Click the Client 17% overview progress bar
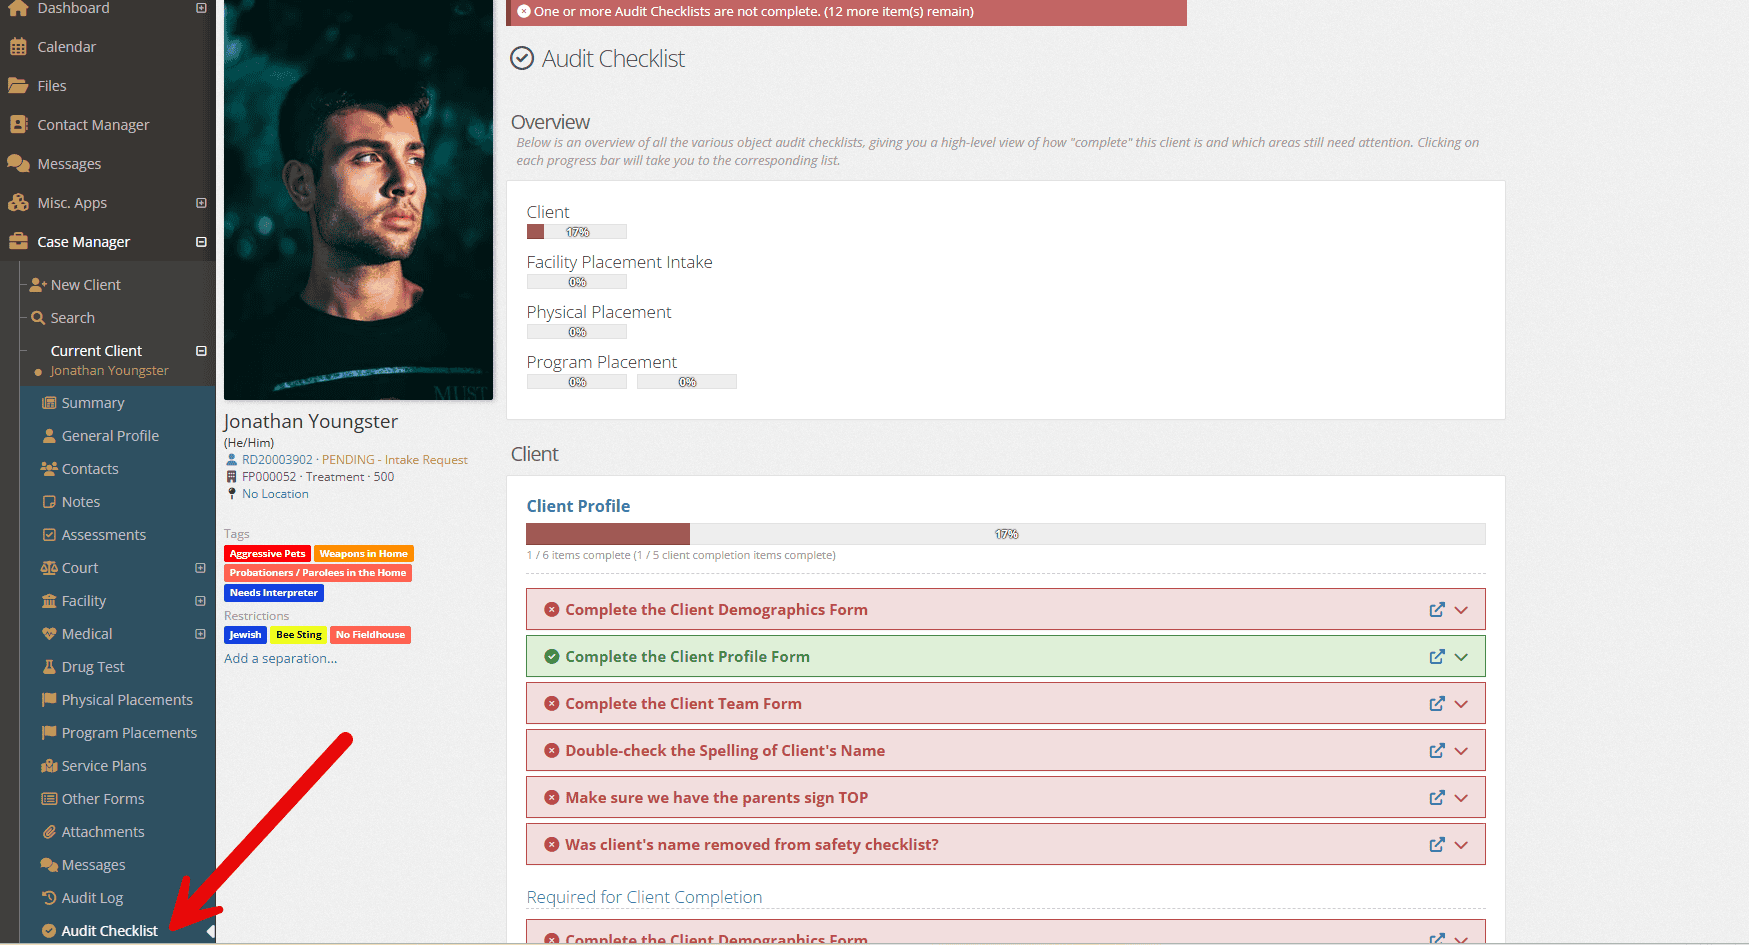 pos(577,232)
